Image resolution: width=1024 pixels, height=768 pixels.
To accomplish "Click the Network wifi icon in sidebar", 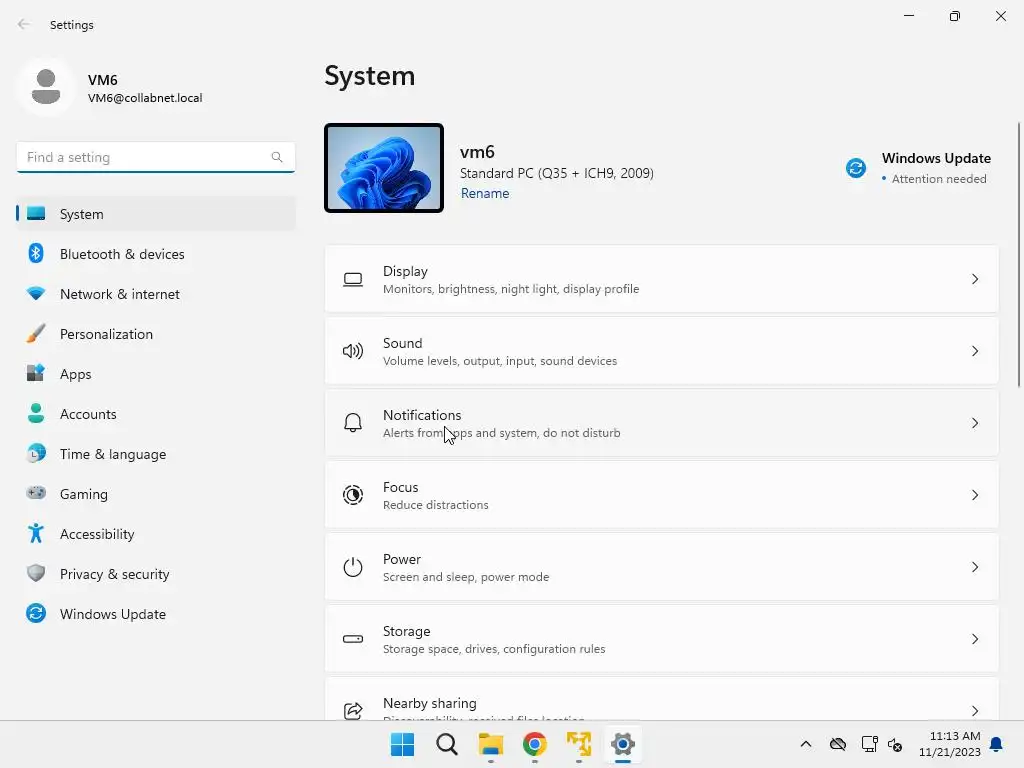I will coord(36,294).
